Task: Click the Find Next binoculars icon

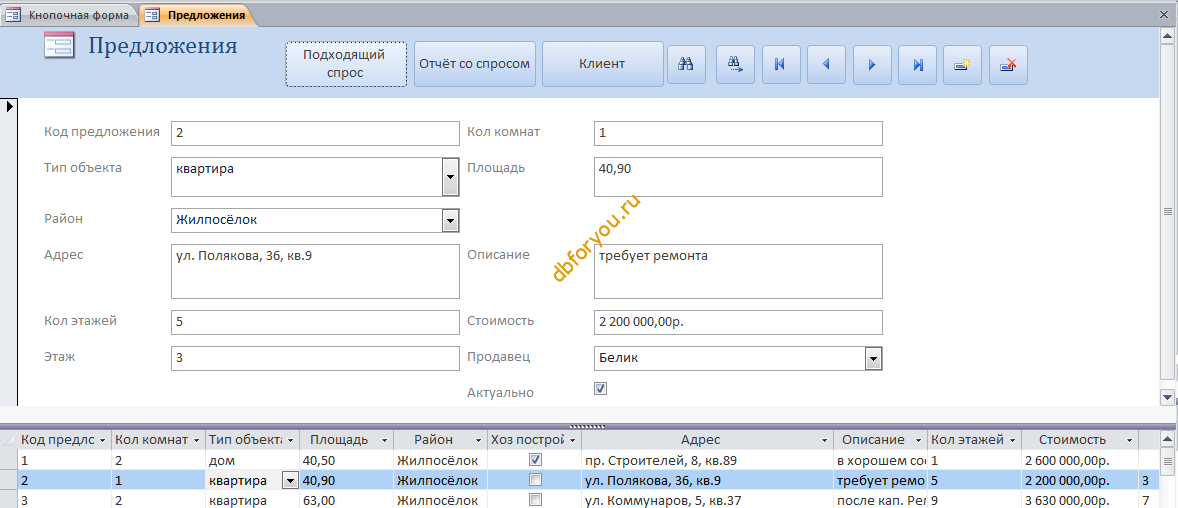Action: tap(735, 65)
